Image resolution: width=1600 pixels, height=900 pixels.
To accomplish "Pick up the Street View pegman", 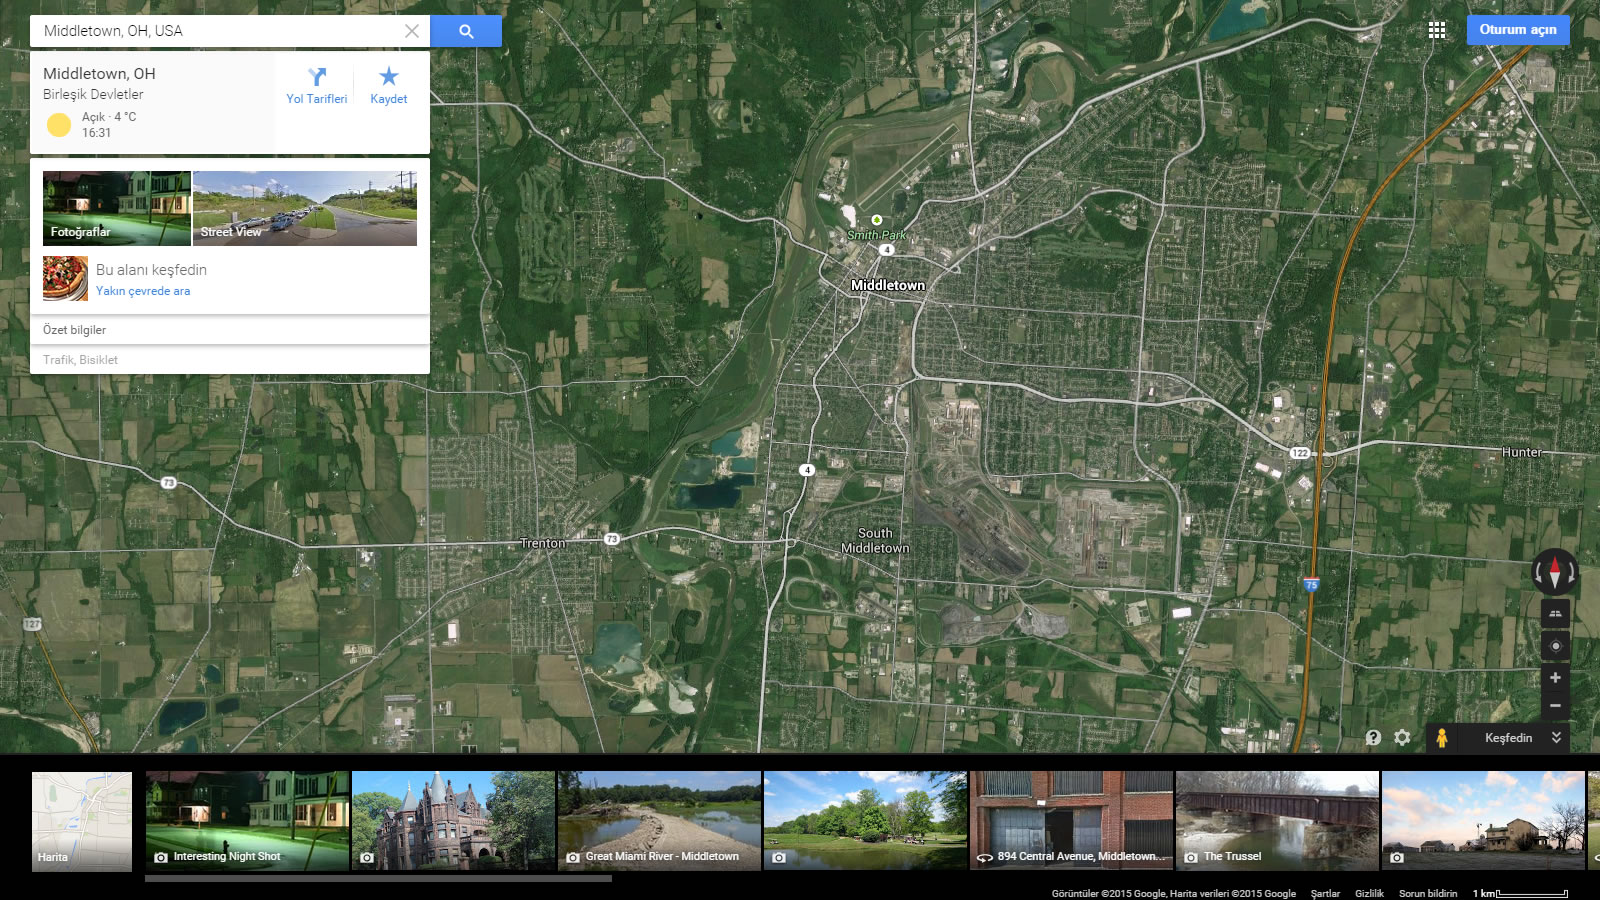I will point(1441,738).
